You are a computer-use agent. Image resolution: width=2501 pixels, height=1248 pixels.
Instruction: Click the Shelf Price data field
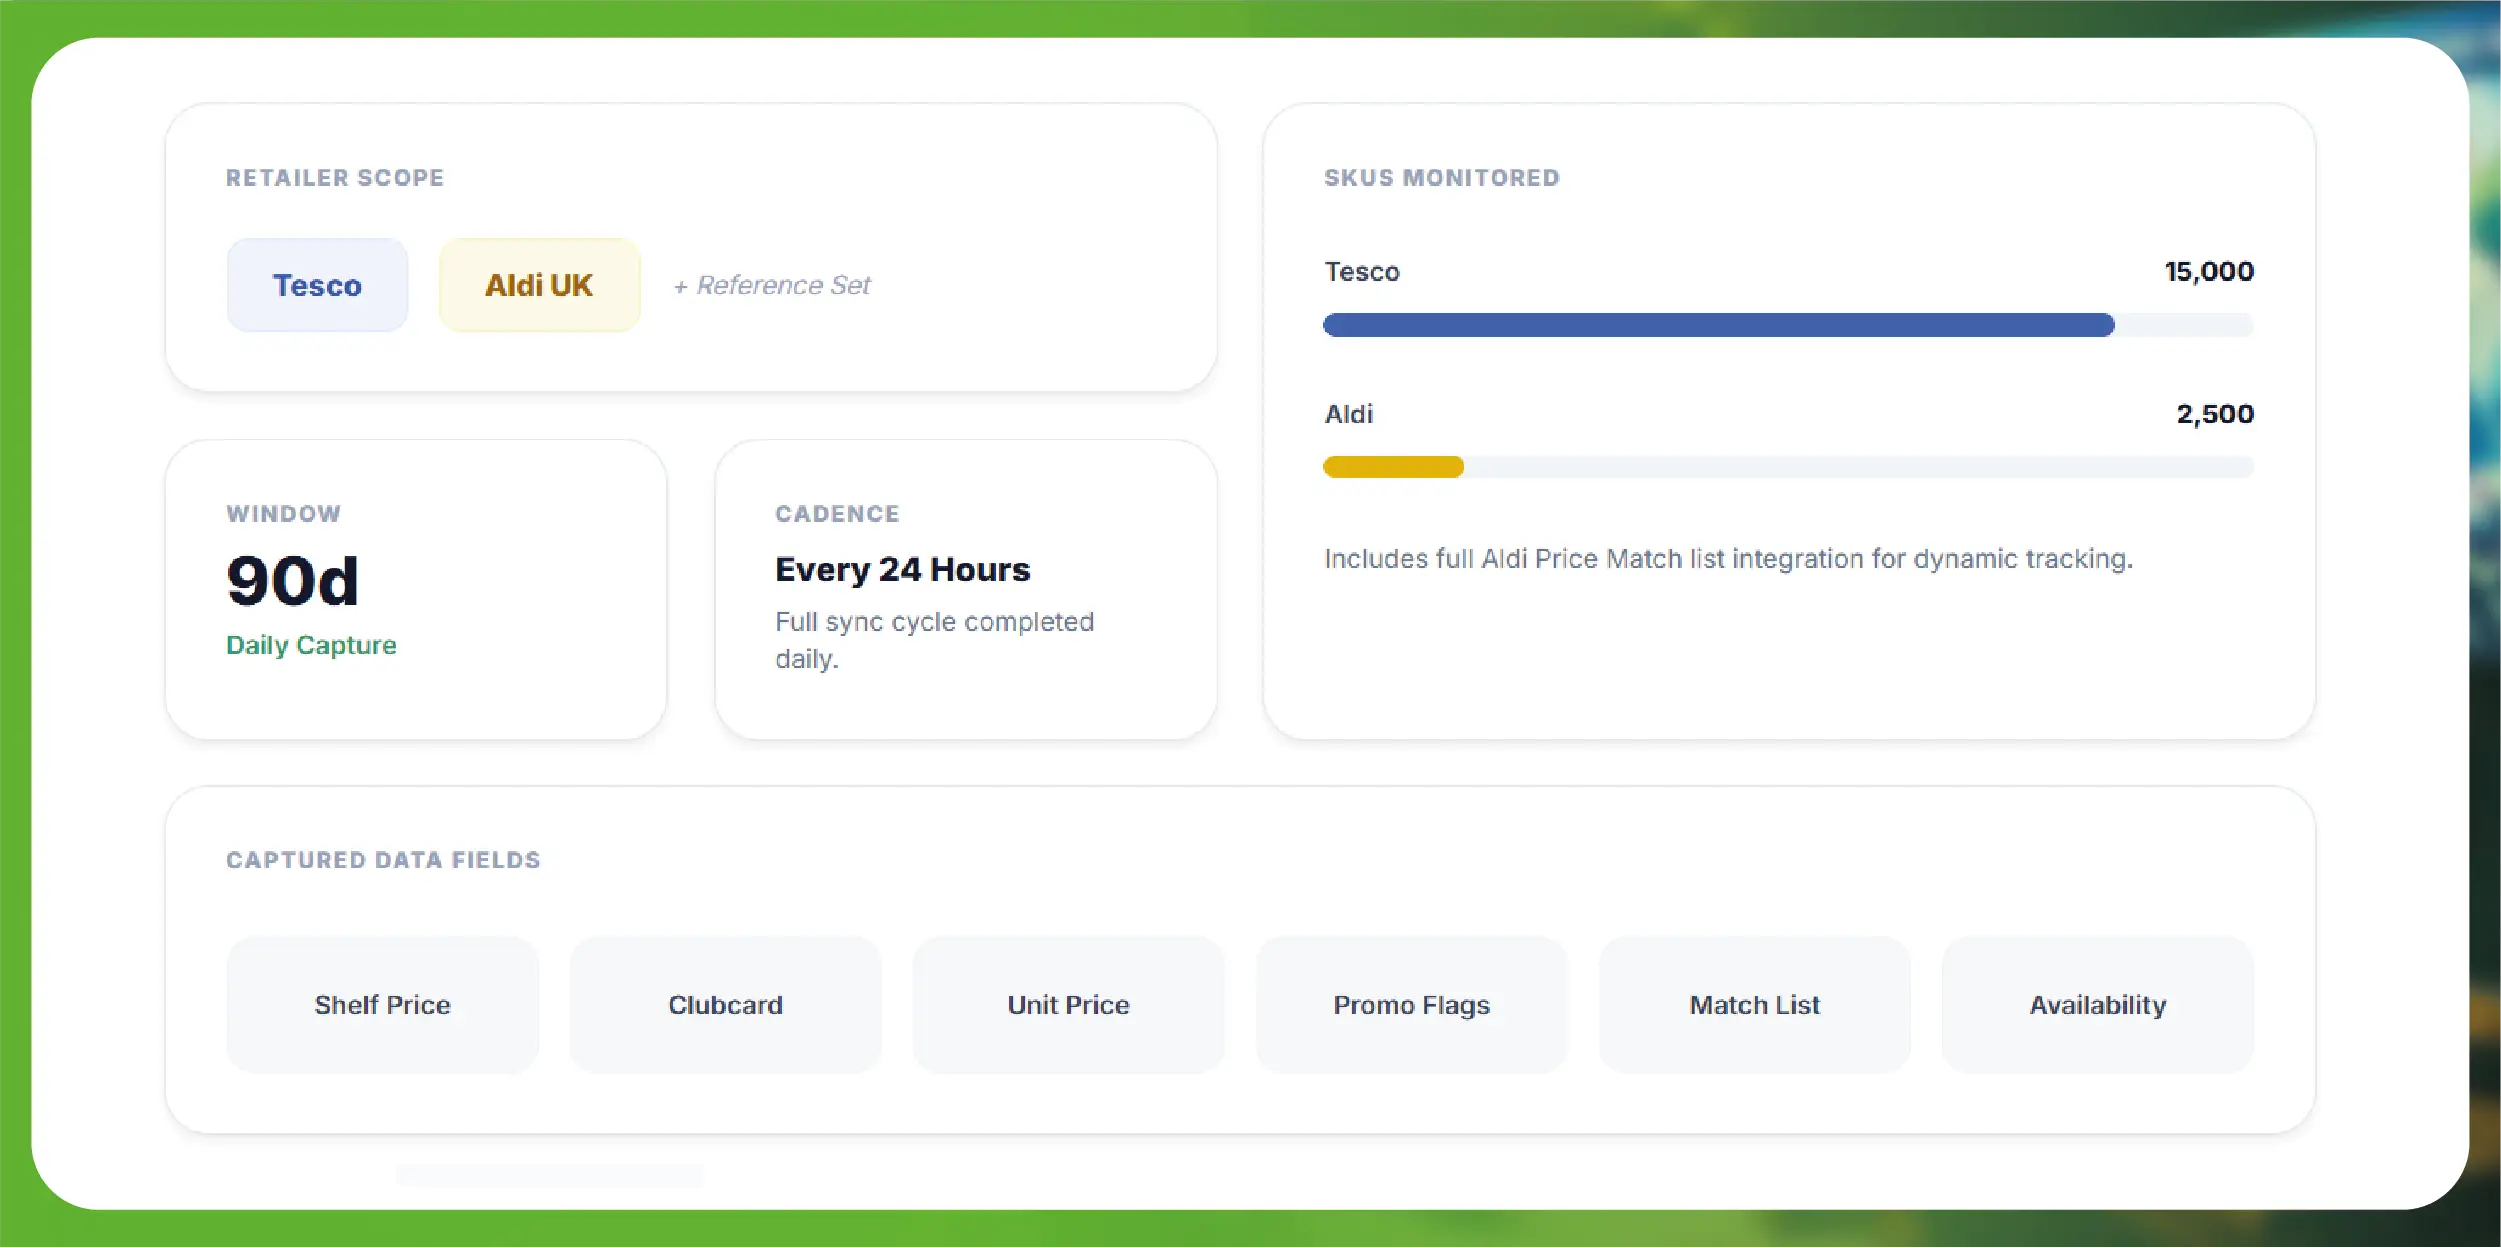click(382, 1005)
